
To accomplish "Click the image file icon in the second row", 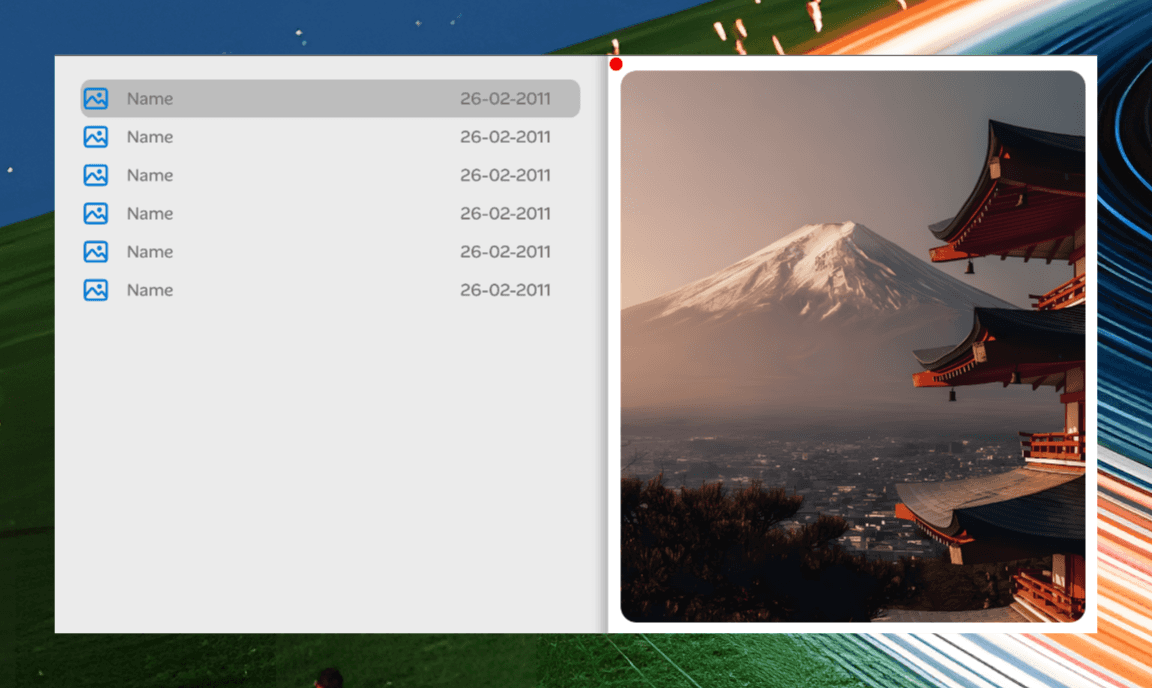I will pos(96,137).
